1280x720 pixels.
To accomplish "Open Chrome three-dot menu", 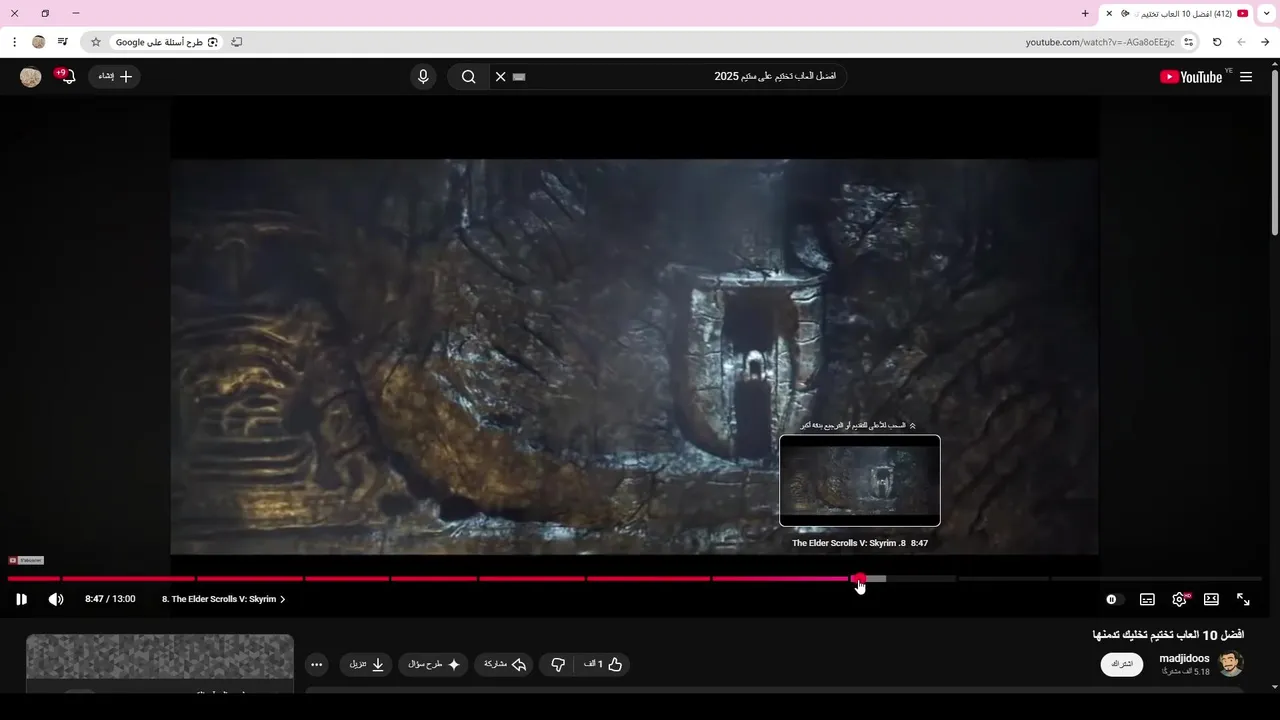I will [14, 42].
